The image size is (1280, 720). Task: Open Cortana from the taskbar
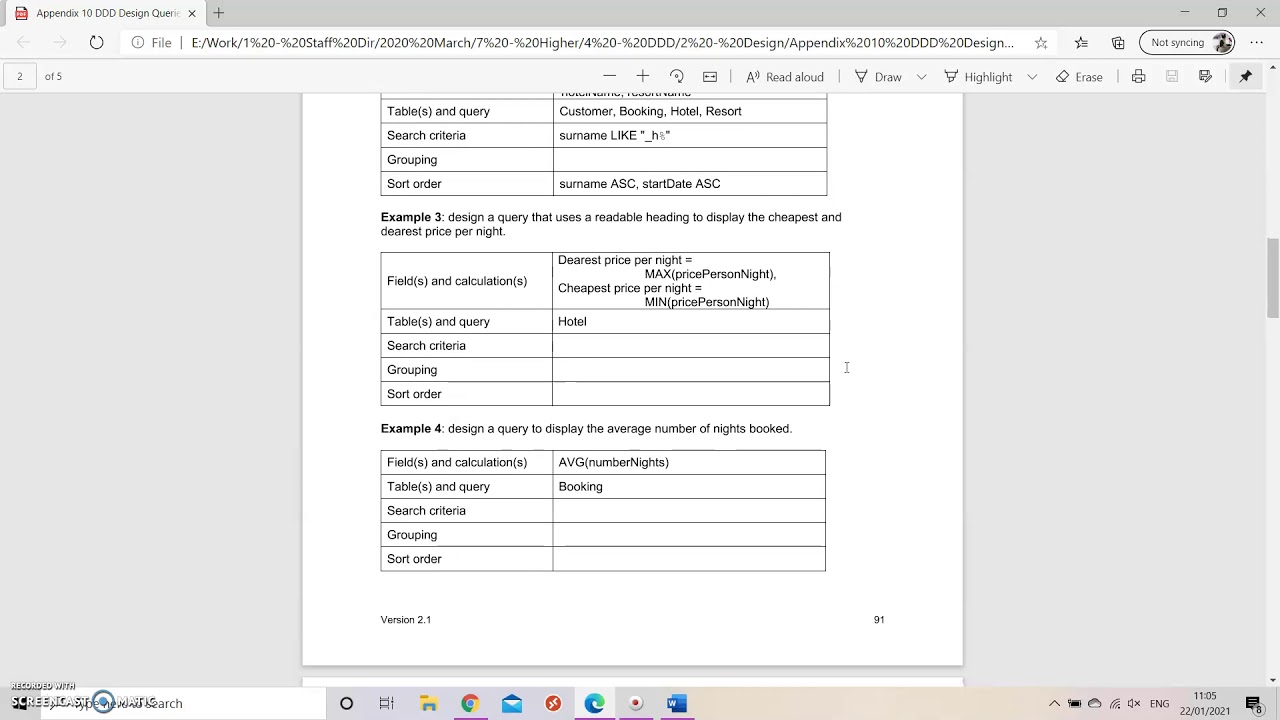(346, 704)
